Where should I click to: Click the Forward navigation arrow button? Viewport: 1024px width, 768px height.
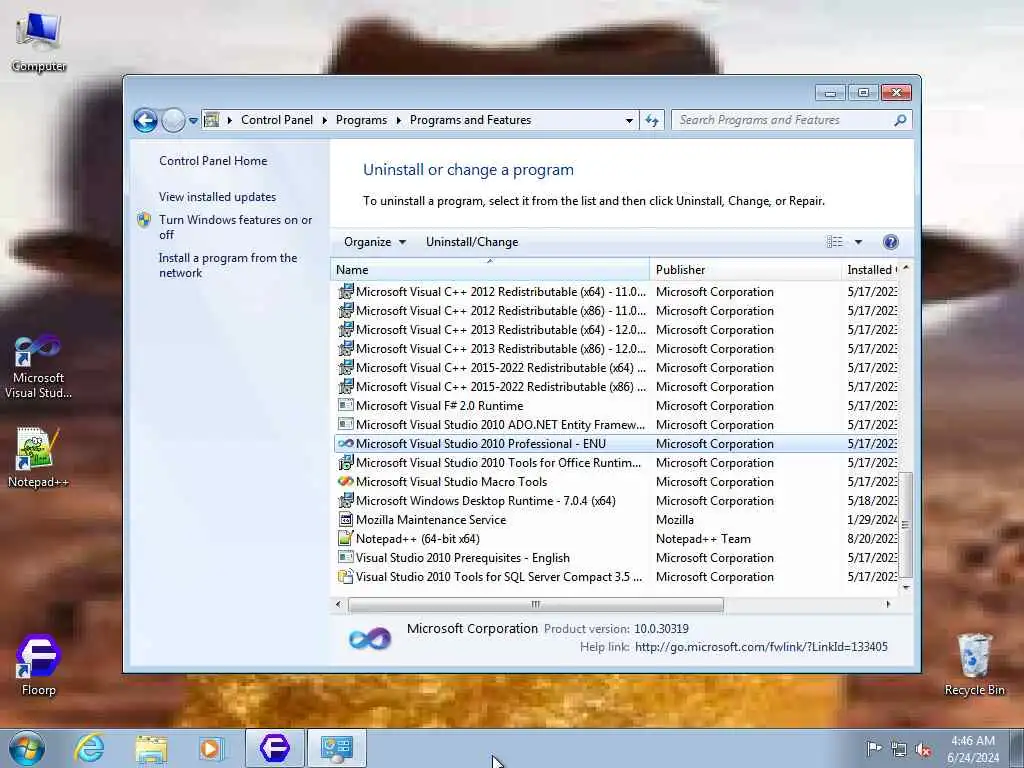click(173, 120)
